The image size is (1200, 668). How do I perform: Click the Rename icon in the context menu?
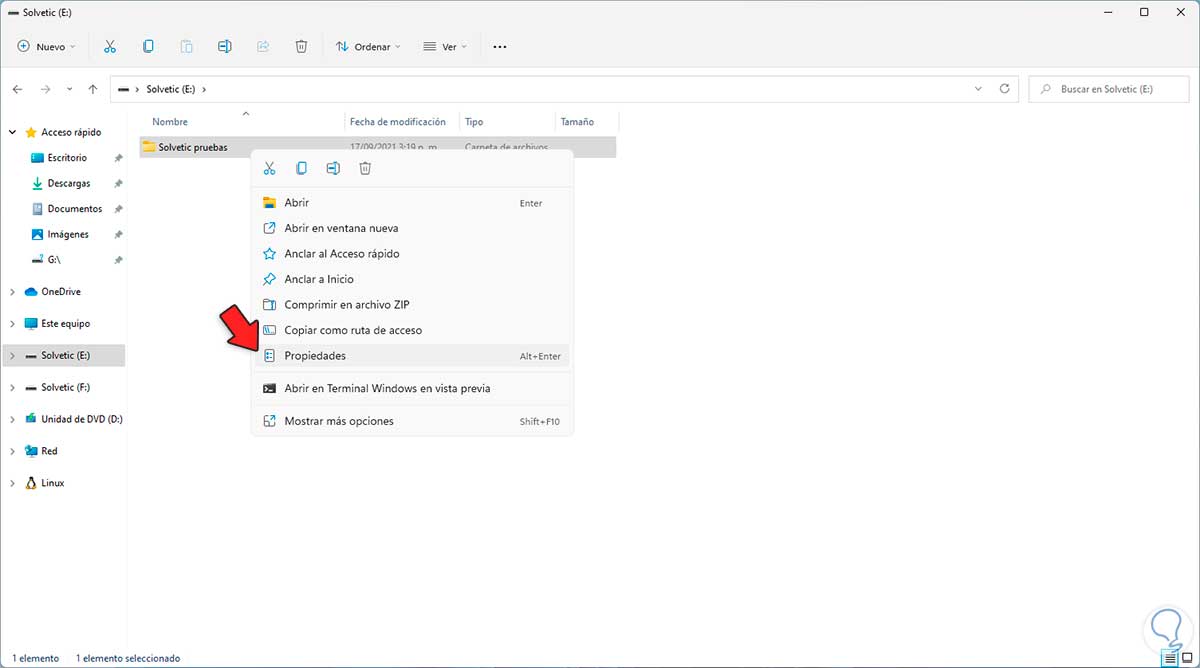tap(333, 168)
